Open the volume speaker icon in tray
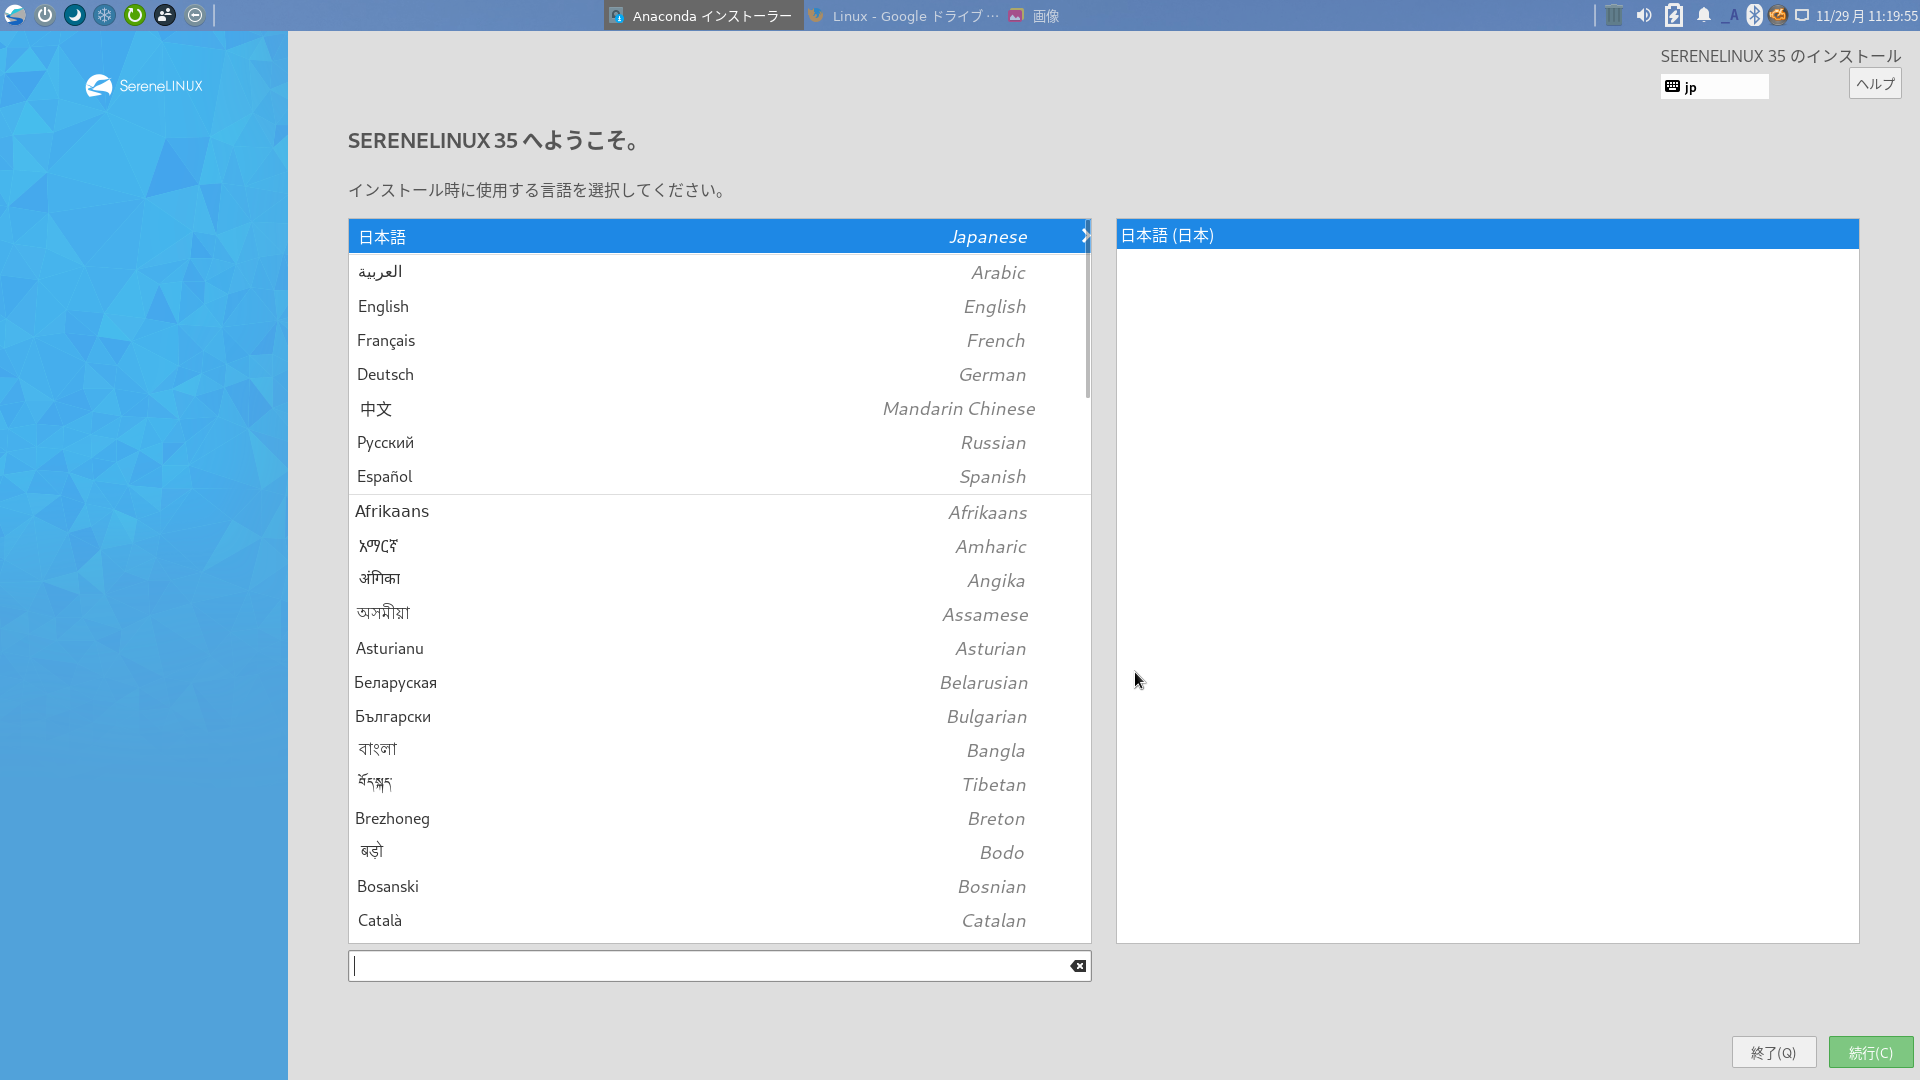This screenshot has height=1080, width=1920. pos(1644,15)
